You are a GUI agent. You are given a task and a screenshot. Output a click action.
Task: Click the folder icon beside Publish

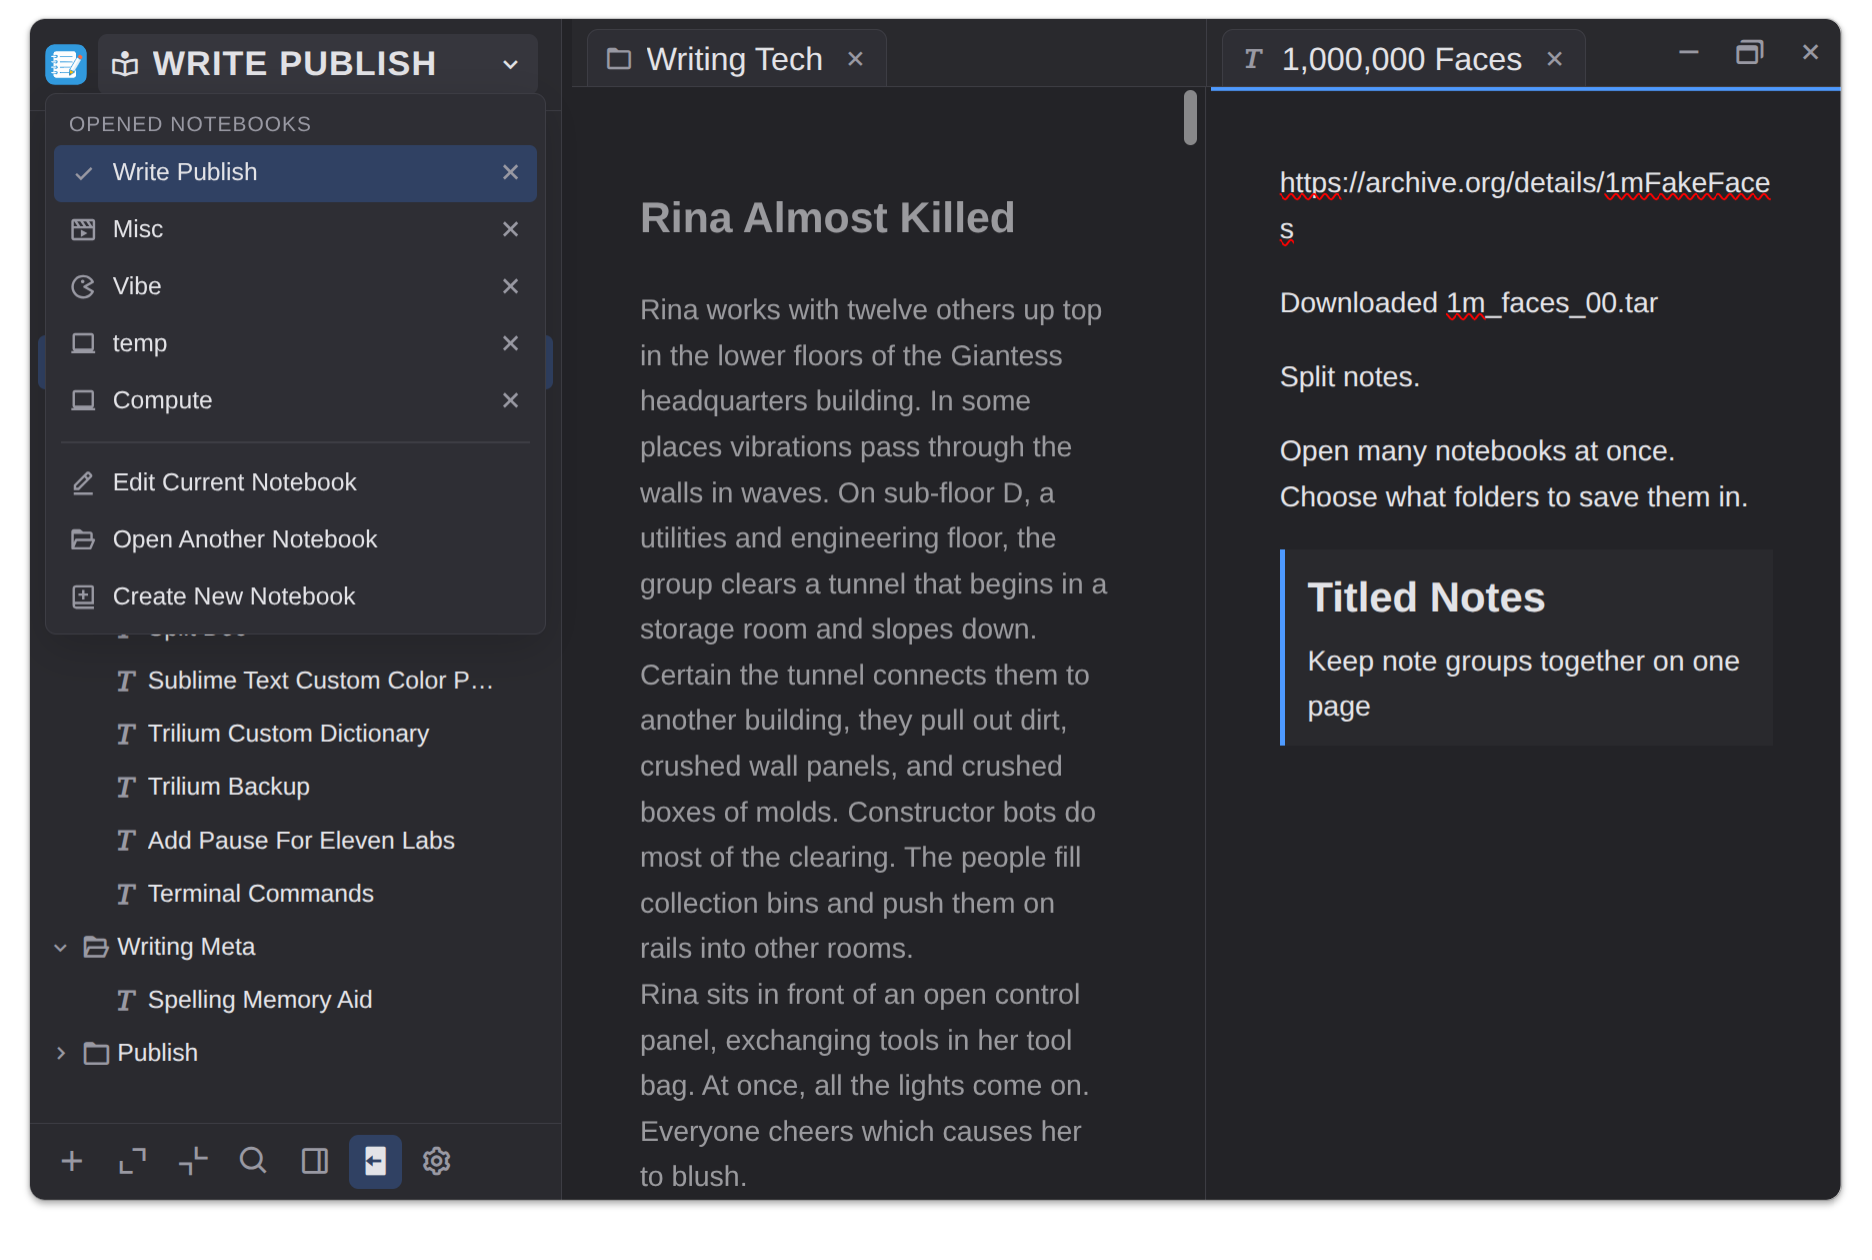[x=96, y=1053]
